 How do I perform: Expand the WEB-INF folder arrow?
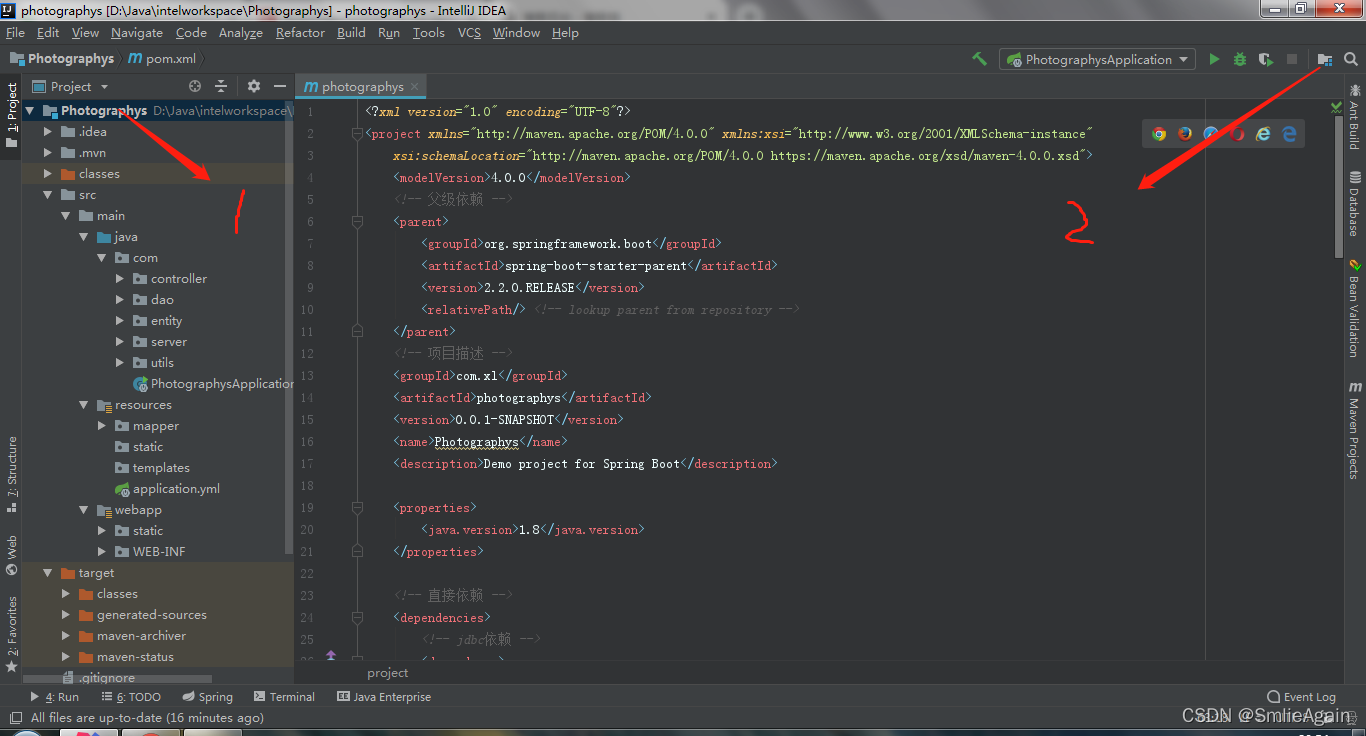(102, 552)
